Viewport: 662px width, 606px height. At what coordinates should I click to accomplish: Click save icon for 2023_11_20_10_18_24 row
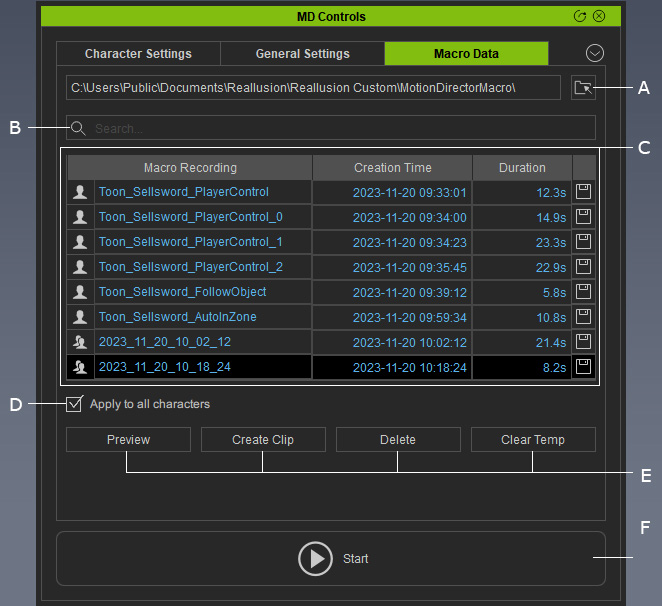point(583,367)
